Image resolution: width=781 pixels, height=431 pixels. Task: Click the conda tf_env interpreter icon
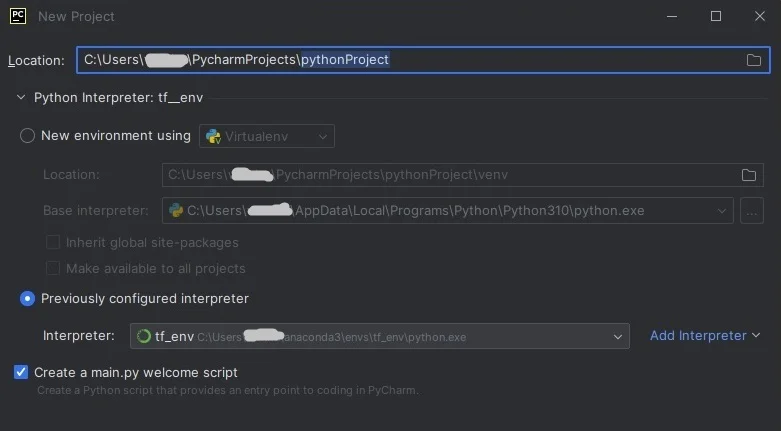click(143, 337)
